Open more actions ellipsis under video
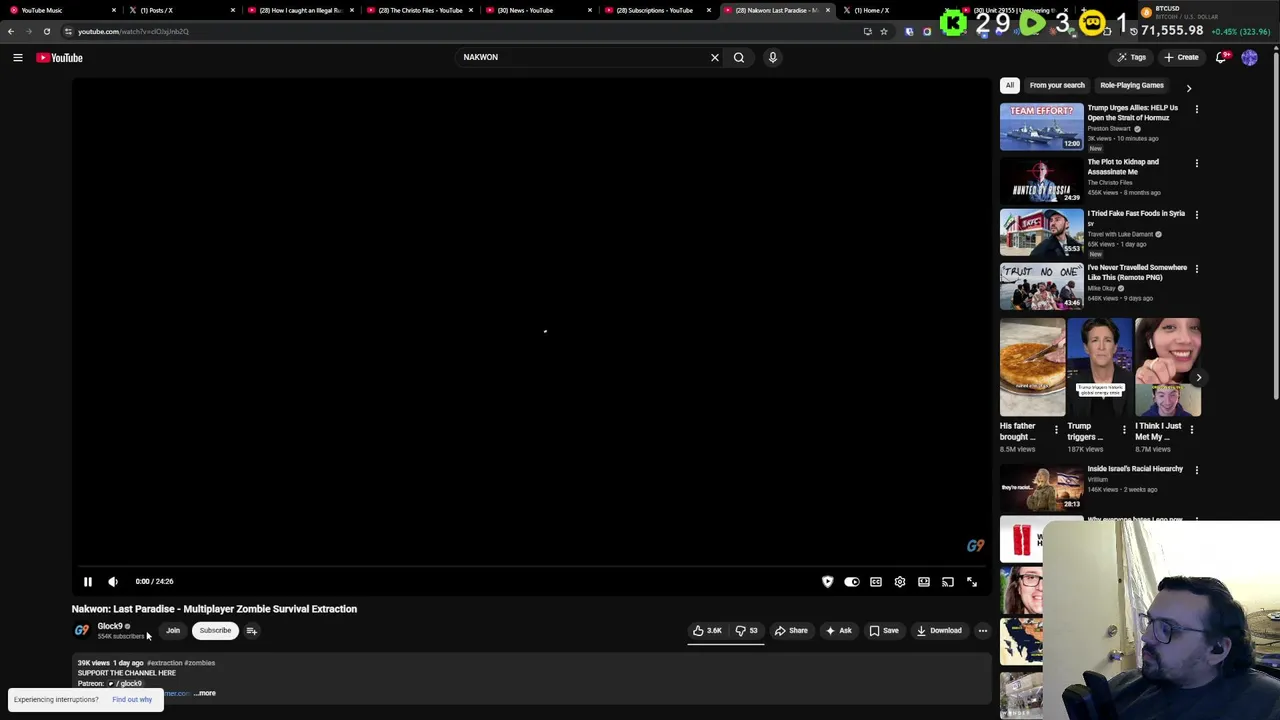The width and height of the screenshot is (1280, 720). [982, 630]
